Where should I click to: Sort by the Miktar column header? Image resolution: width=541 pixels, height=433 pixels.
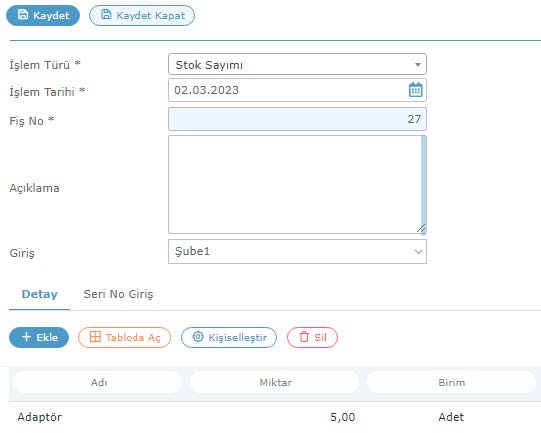275,382
